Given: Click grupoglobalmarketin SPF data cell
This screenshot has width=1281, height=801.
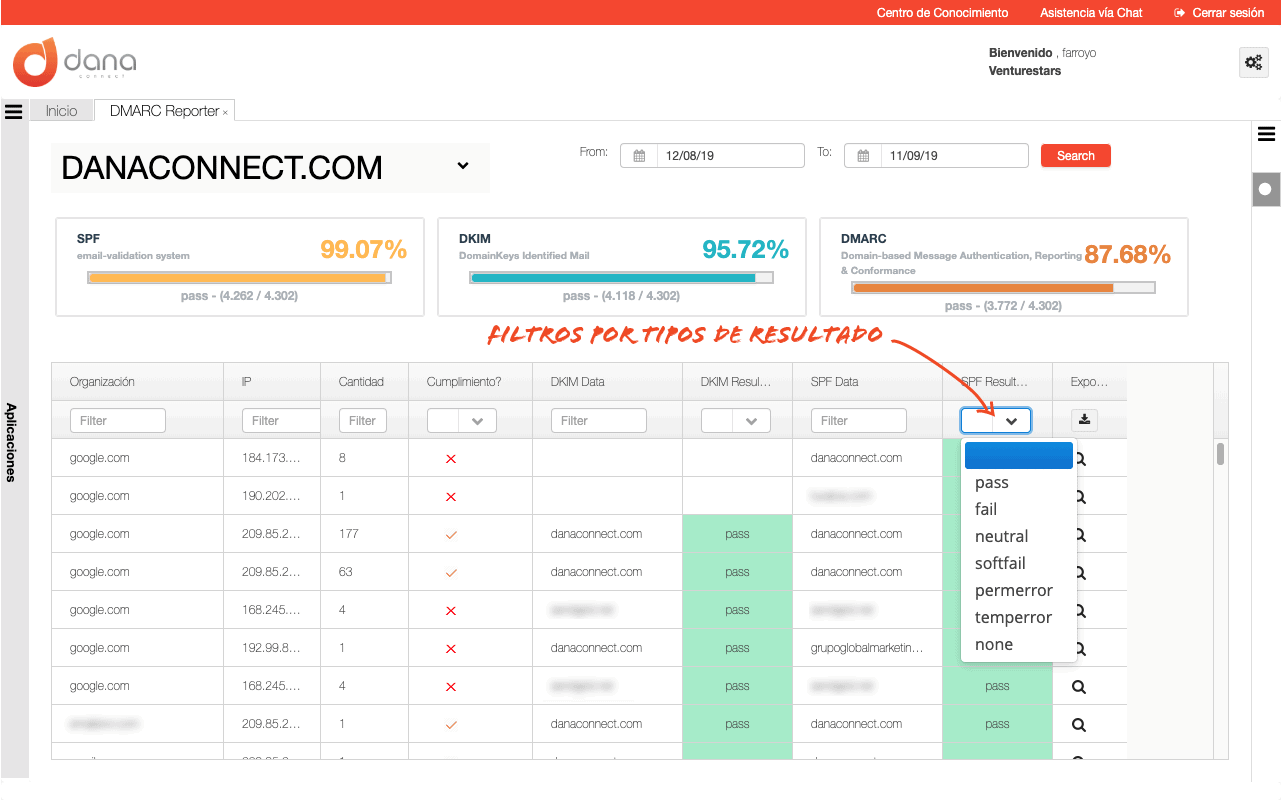Looking at the screenshot, I should 867,648.
